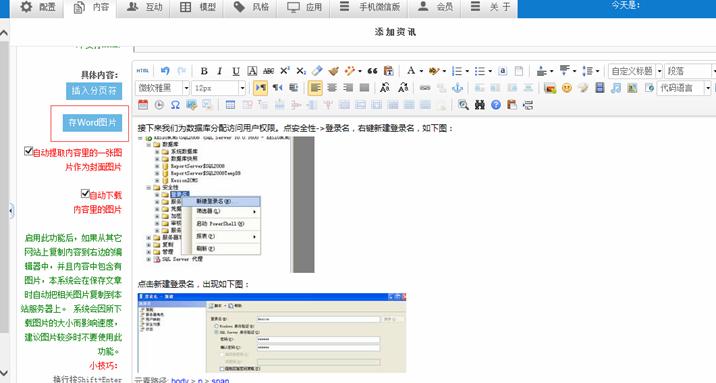Toggle bold formatting in the editor
The height and width of the screenshot is (383, 716).
[204, 71]
